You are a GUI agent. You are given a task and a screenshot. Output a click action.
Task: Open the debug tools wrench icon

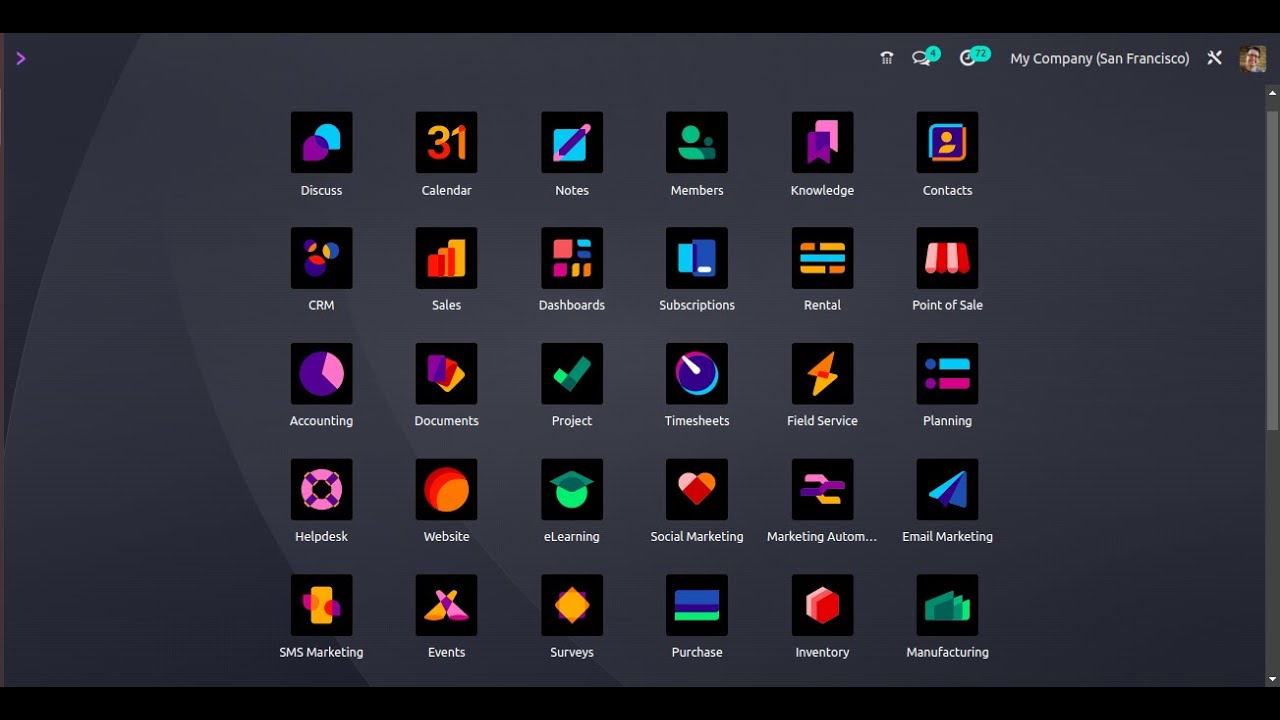pos(1214,59)
